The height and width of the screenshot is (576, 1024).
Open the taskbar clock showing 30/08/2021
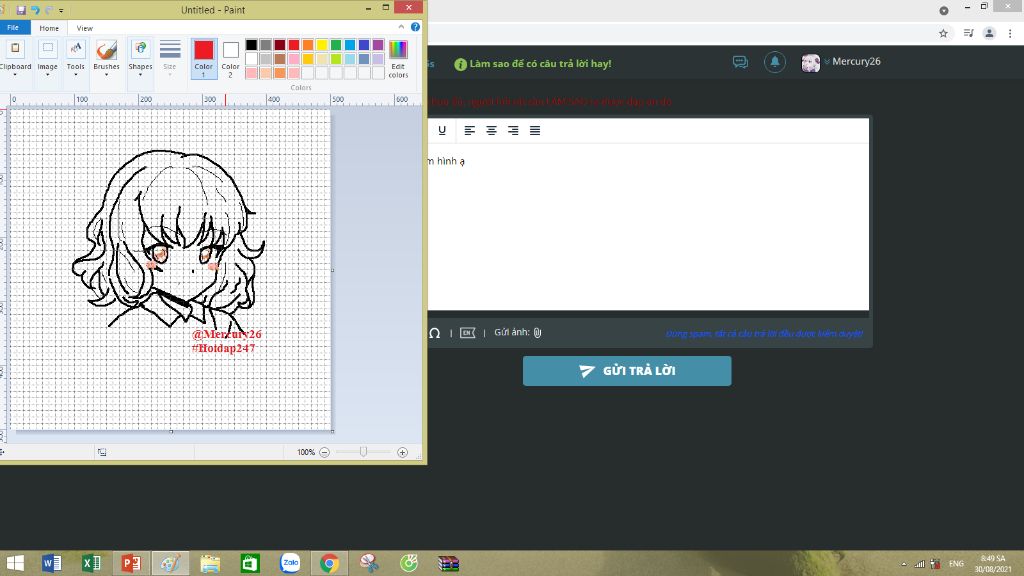coord(993,564)
